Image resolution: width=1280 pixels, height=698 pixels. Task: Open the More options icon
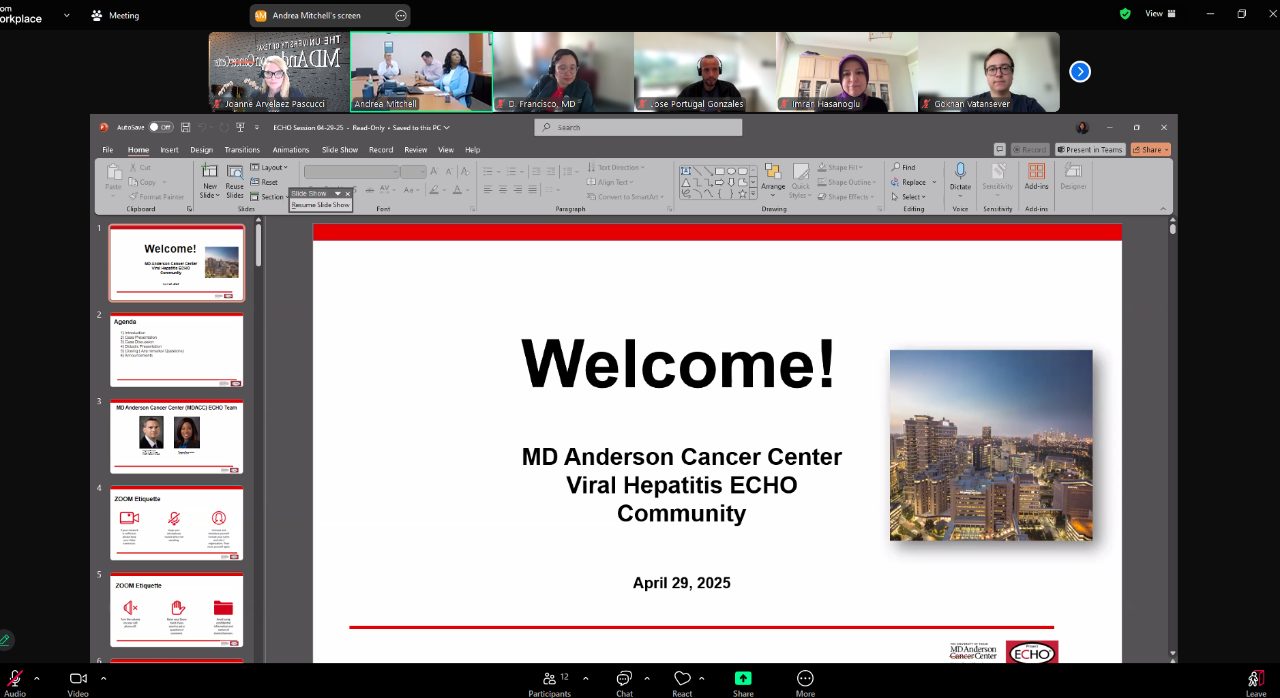[805, 678]
